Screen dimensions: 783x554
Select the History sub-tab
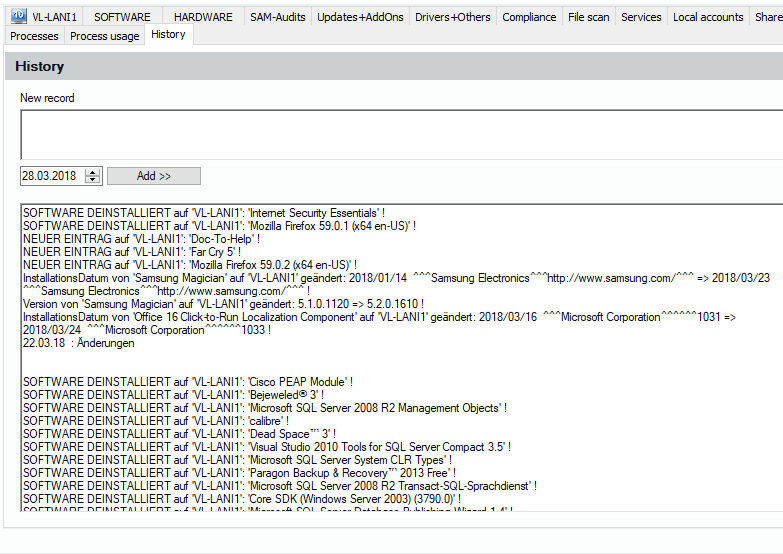pyautogui.click(x=168, y=34)
